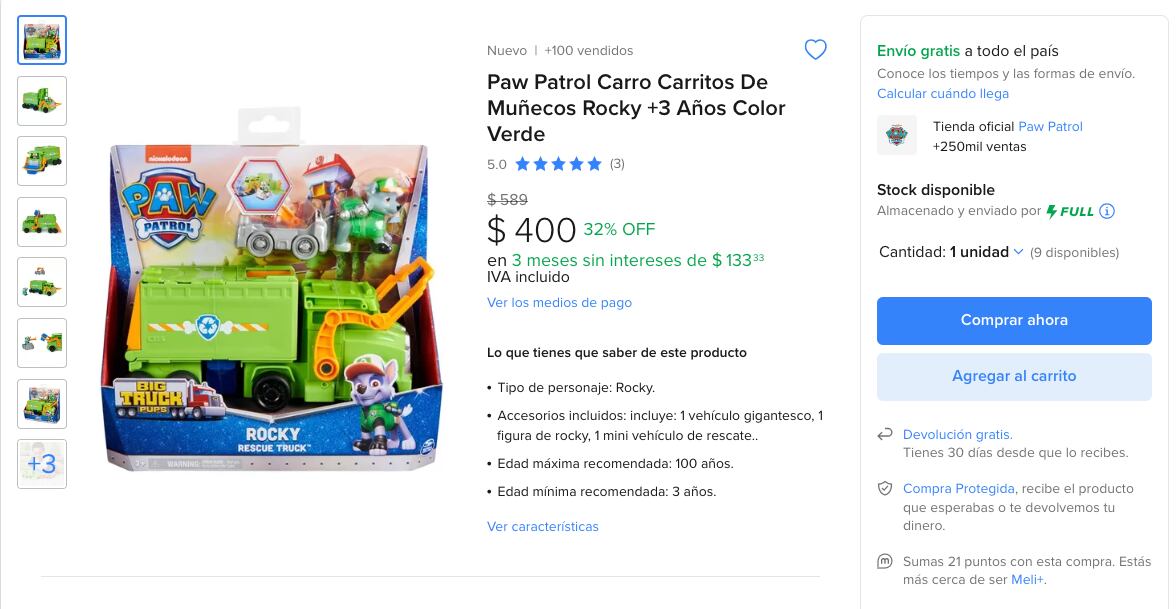Image resolution: width=1176 pixels, height=609 pixels.
Task: Click the Meli+ points icon
Action: click(886, 563)
